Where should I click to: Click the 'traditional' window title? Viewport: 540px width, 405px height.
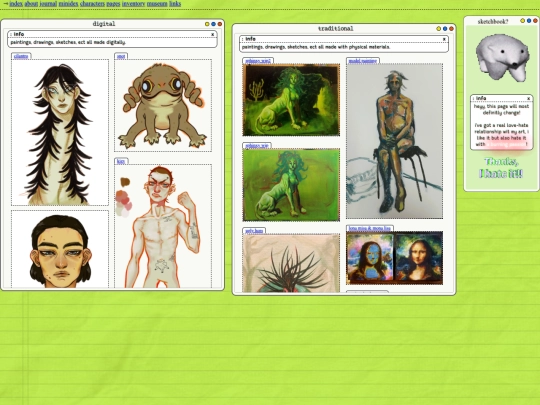(x=335, y=29)
